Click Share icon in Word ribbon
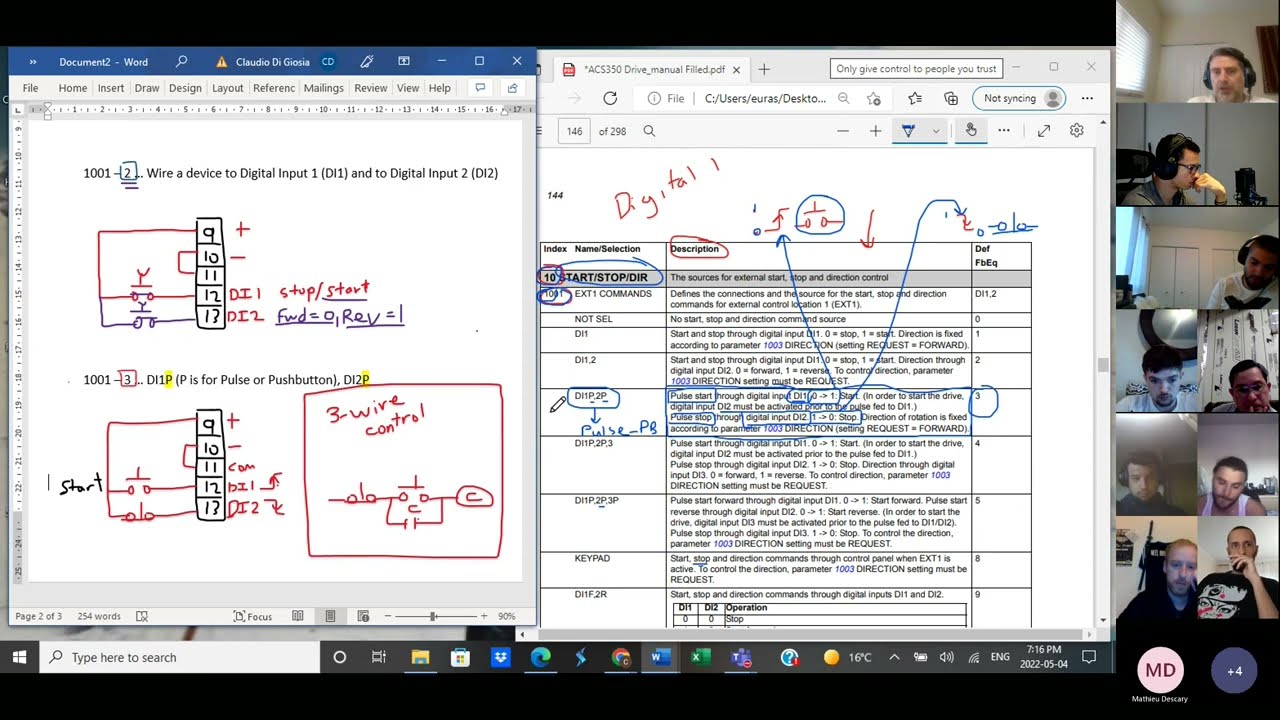 click(x=513, y=88)
